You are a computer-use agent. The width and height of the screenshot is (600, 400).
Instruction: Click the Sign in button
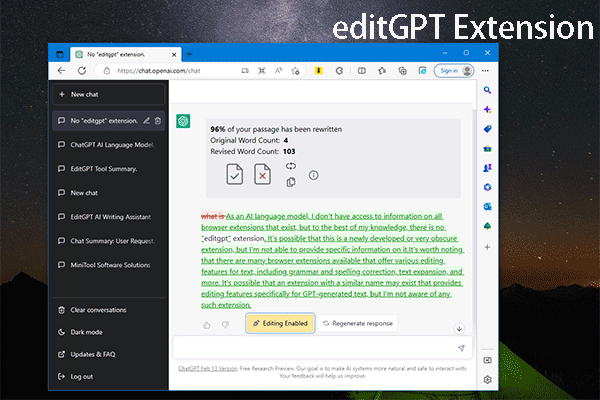454,70
